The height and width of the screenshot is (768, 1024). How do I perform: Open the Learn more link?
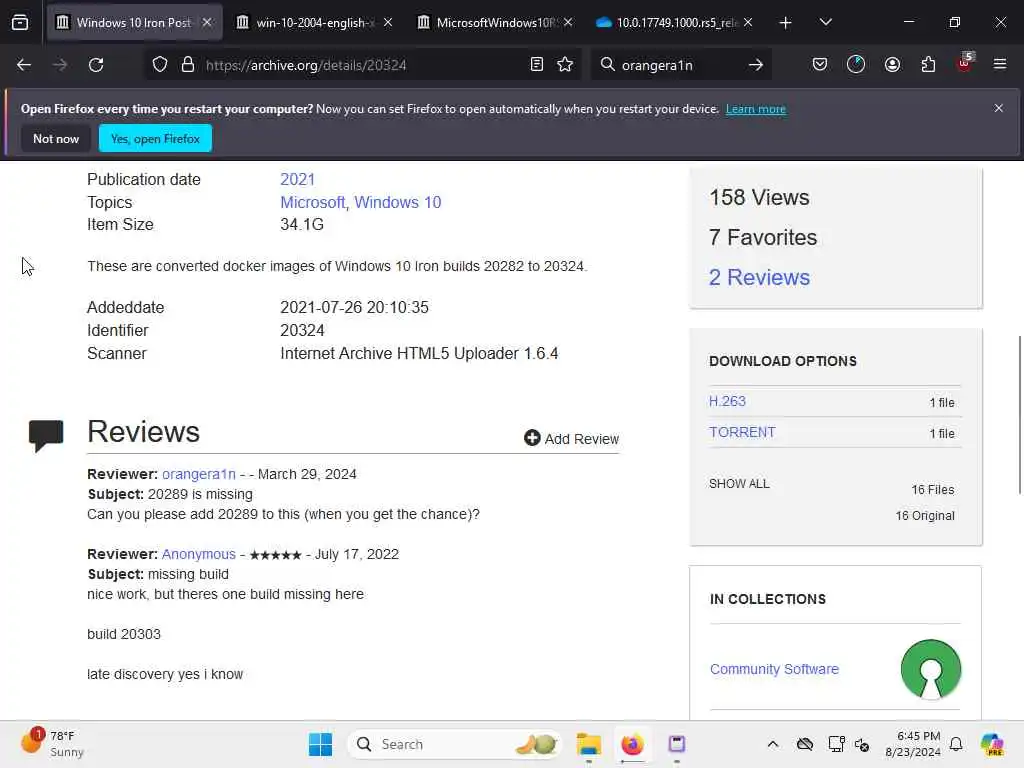(756, 109)
